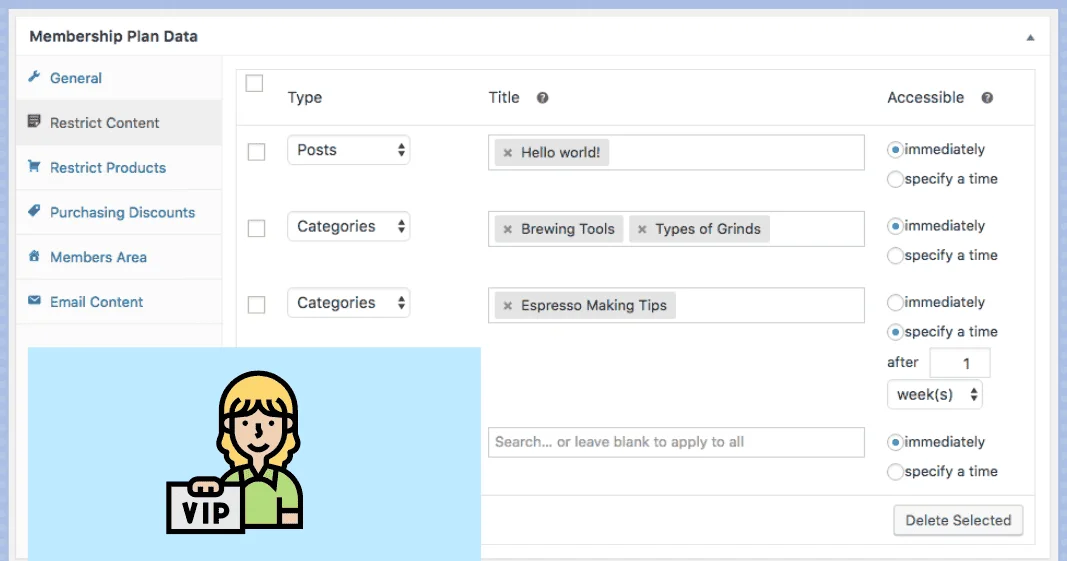Click the envelope icon beside Email Content

(x=34, y=300)
